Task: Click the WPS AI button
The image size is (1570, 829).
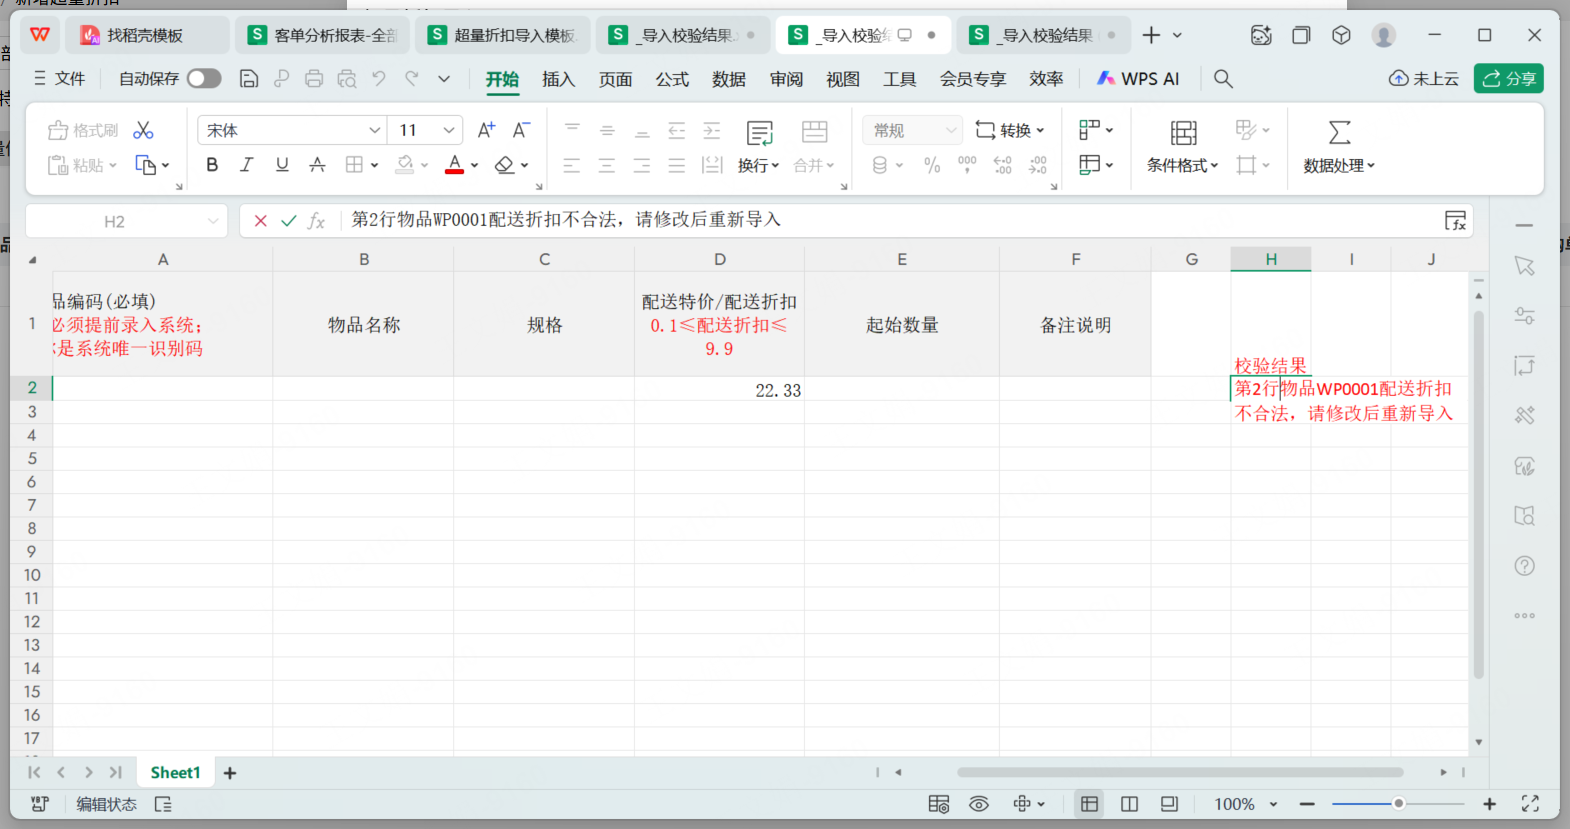Action: point(1138,79)
